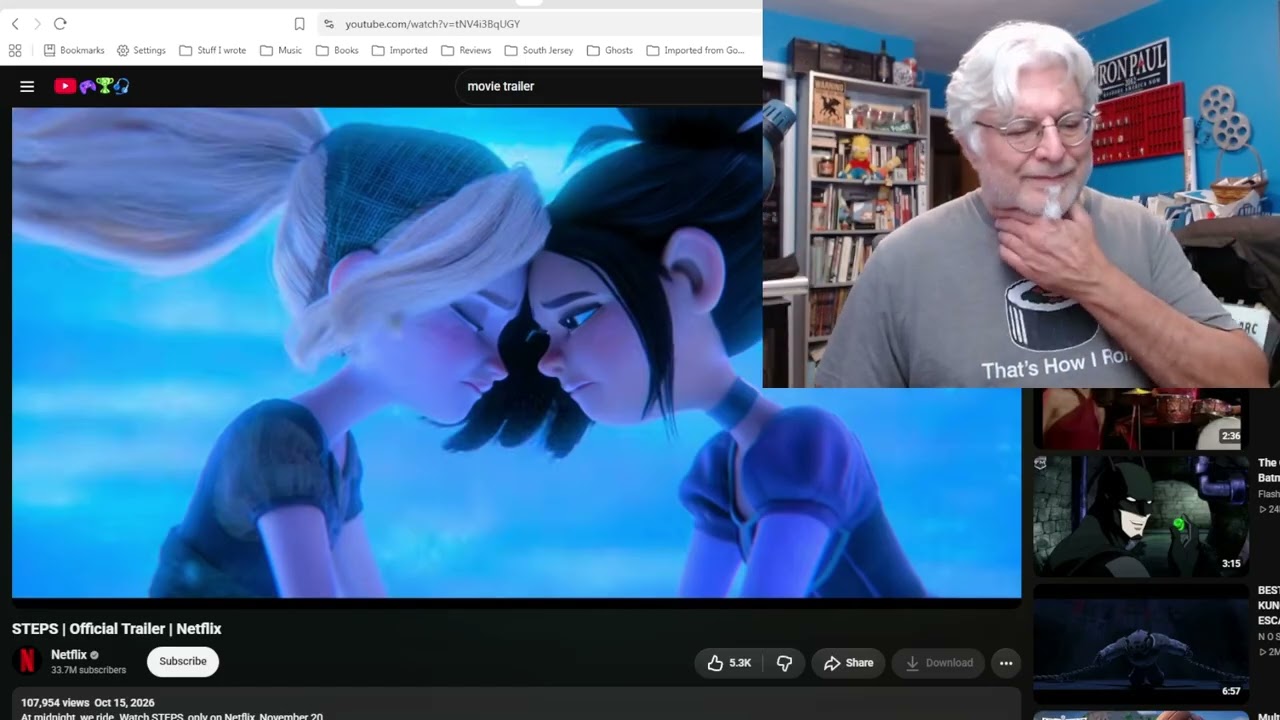Screen dimensions: 1280x720
Task: Open the apps grid icon in bookmarks bar
Action: (x=15, y=50)
